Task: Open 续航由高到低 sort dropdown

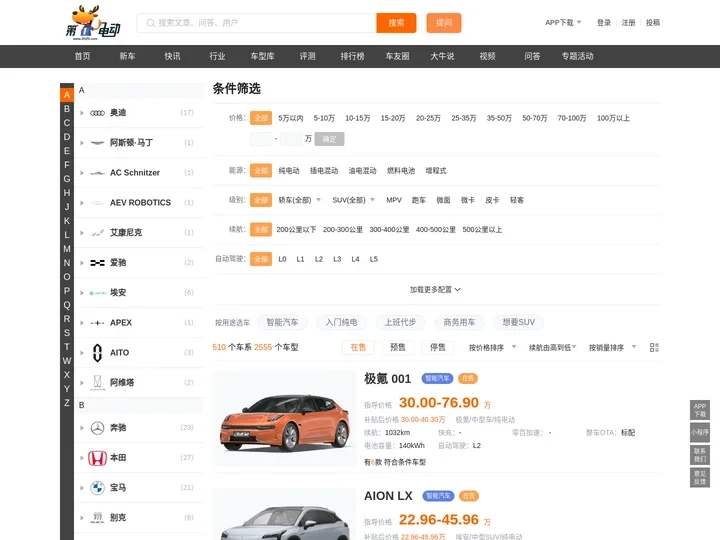Action: tap(552, 348)
